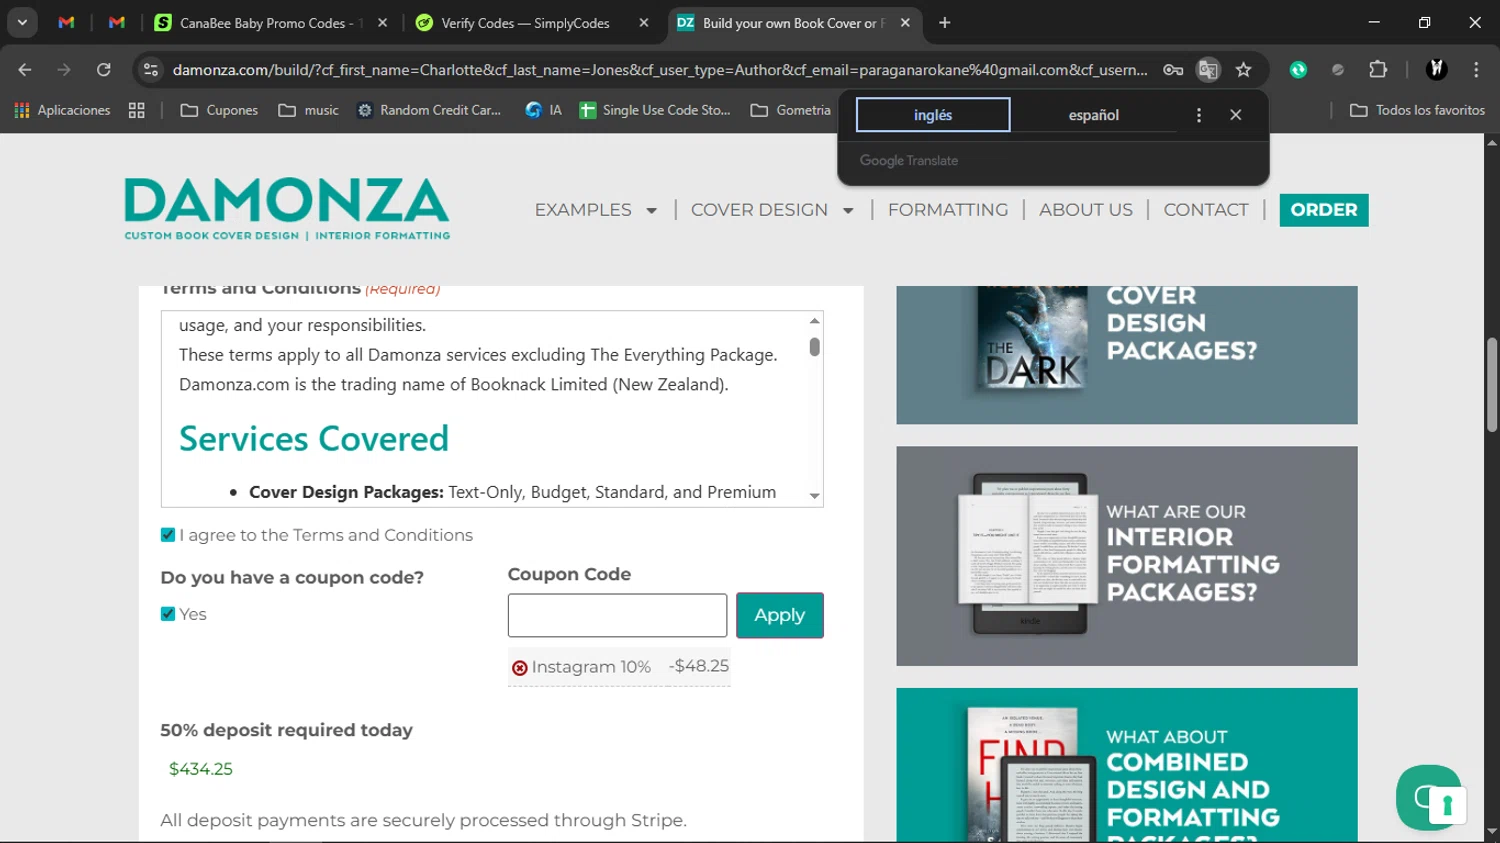
Task: Go to the ABOUT US page
Action: click(x=1086, y=210)
